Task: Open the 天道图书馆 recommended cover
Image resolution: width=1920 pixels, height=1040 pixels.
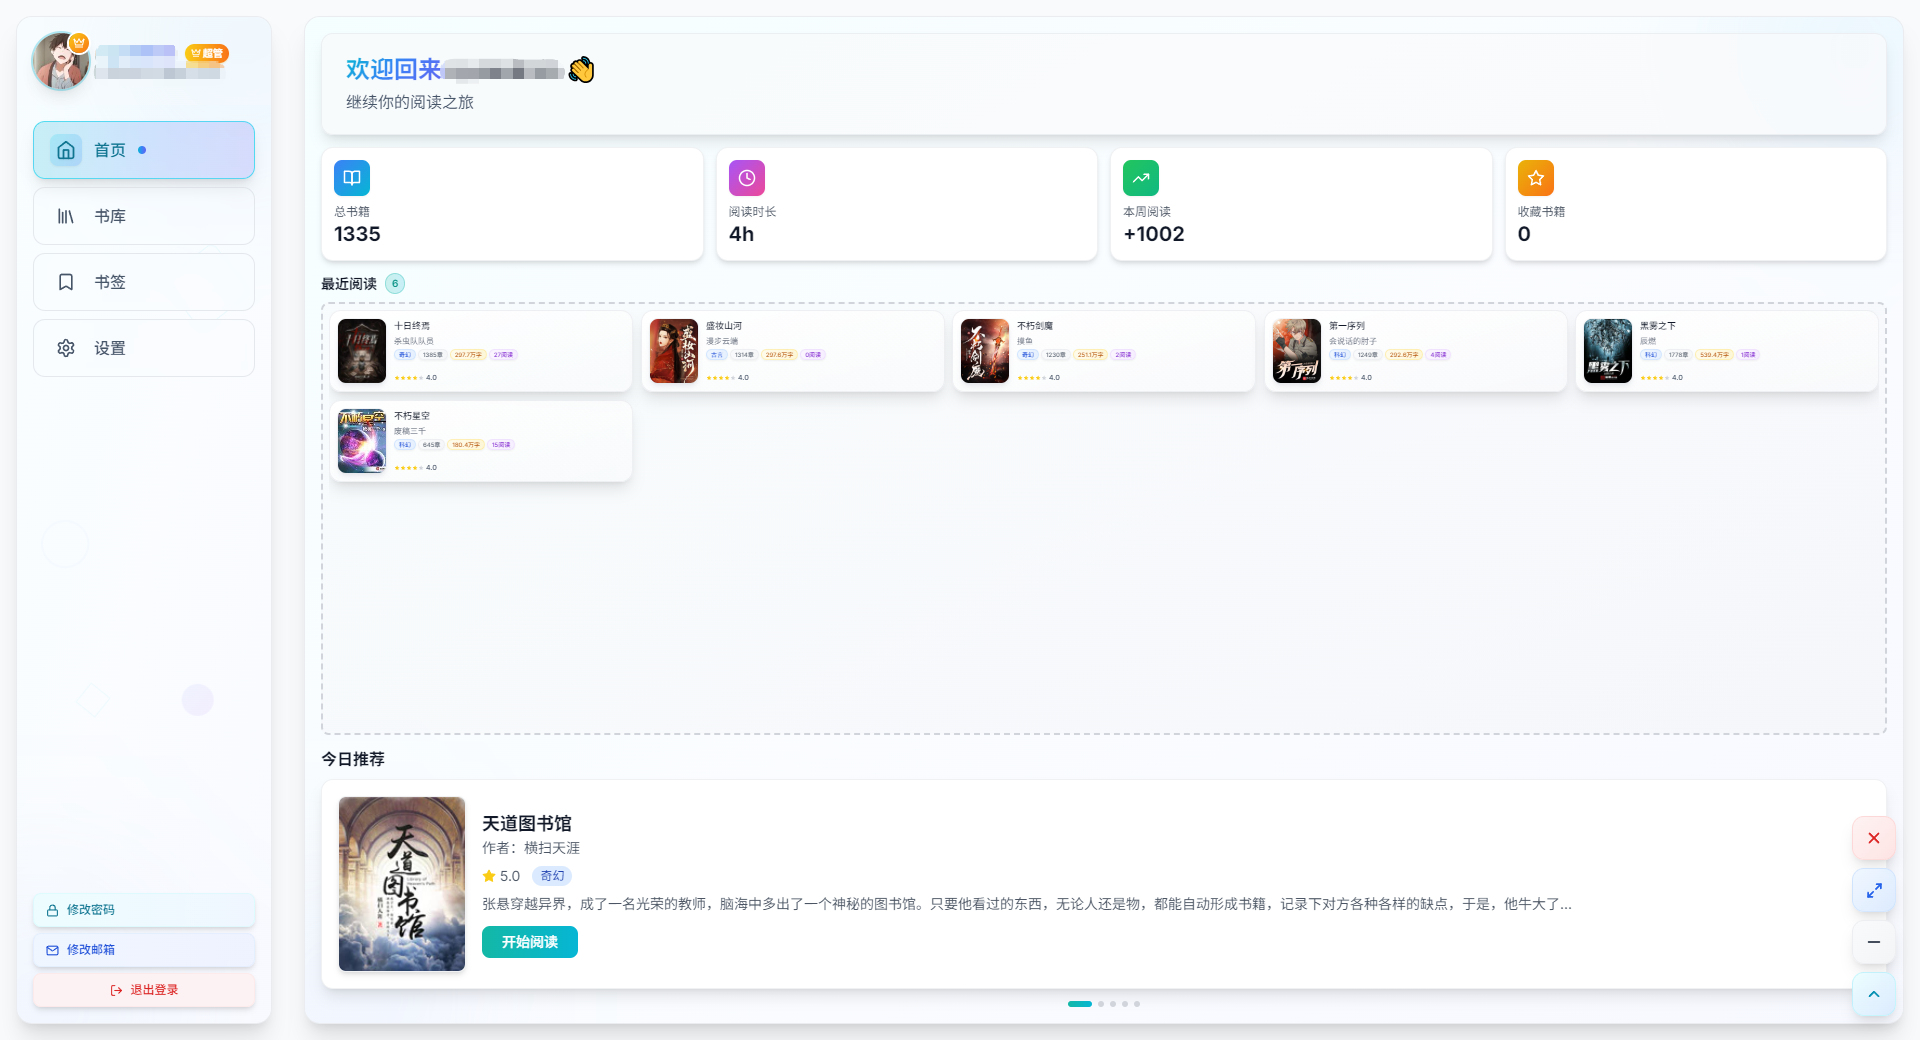Action: [402, 884]
